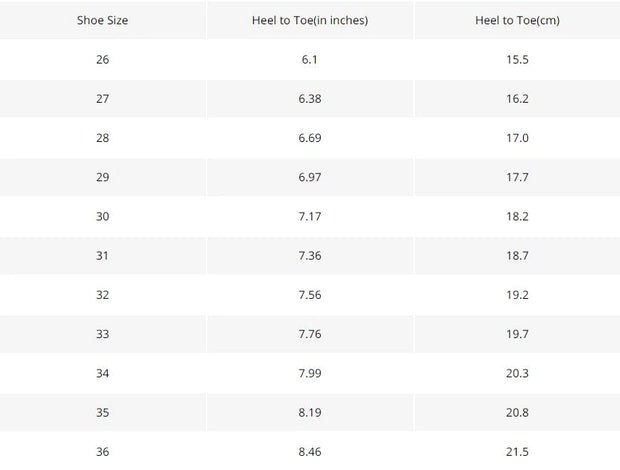
Task: Click the Shoe Size column header
Action: point(102,20)
